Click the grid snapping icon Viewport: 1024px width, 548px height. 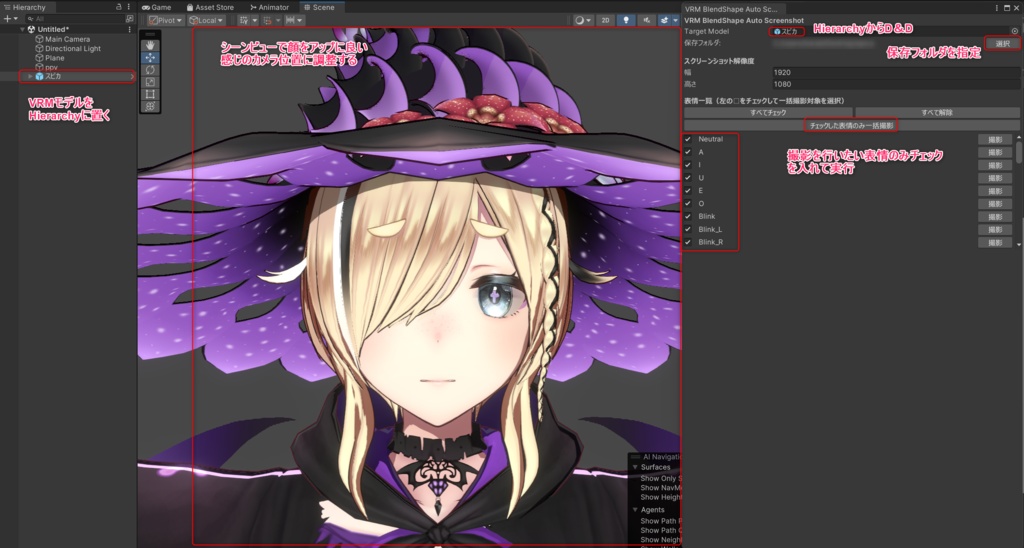[267, 20]
